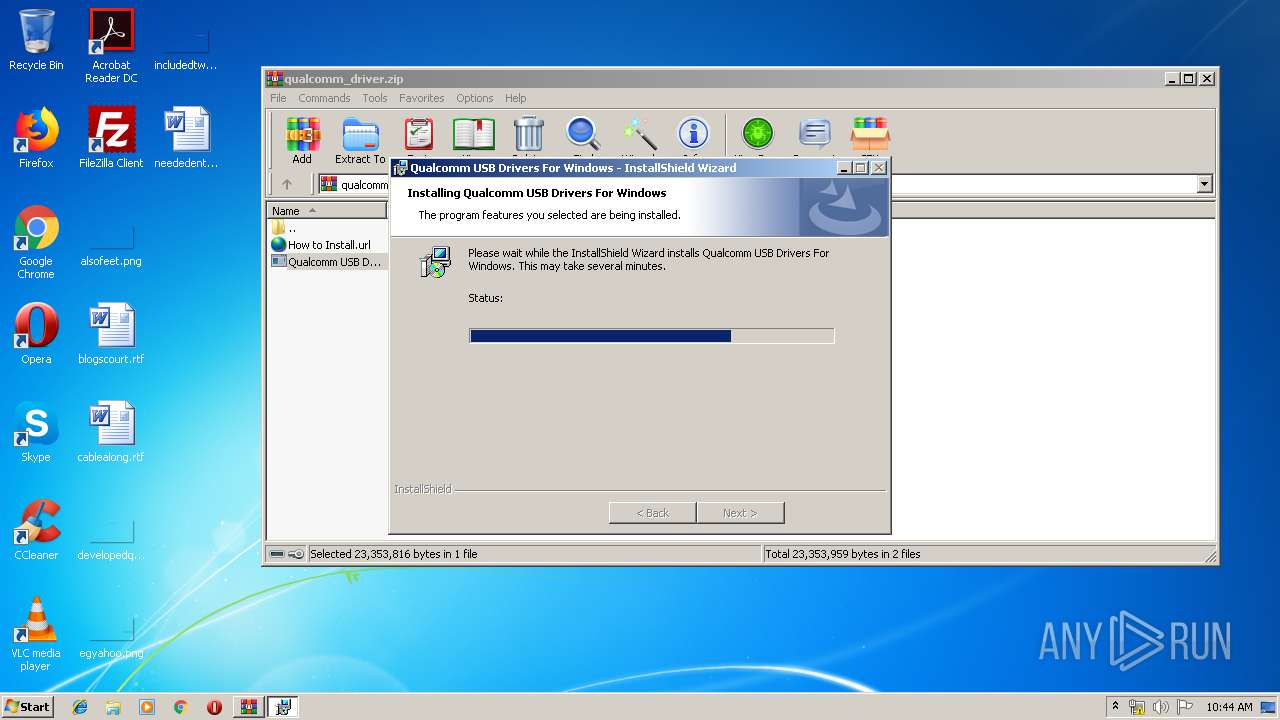Open Acrobat Reader DC desktop icon
This screenshot has width=1280, height=720.
(111, 46)
